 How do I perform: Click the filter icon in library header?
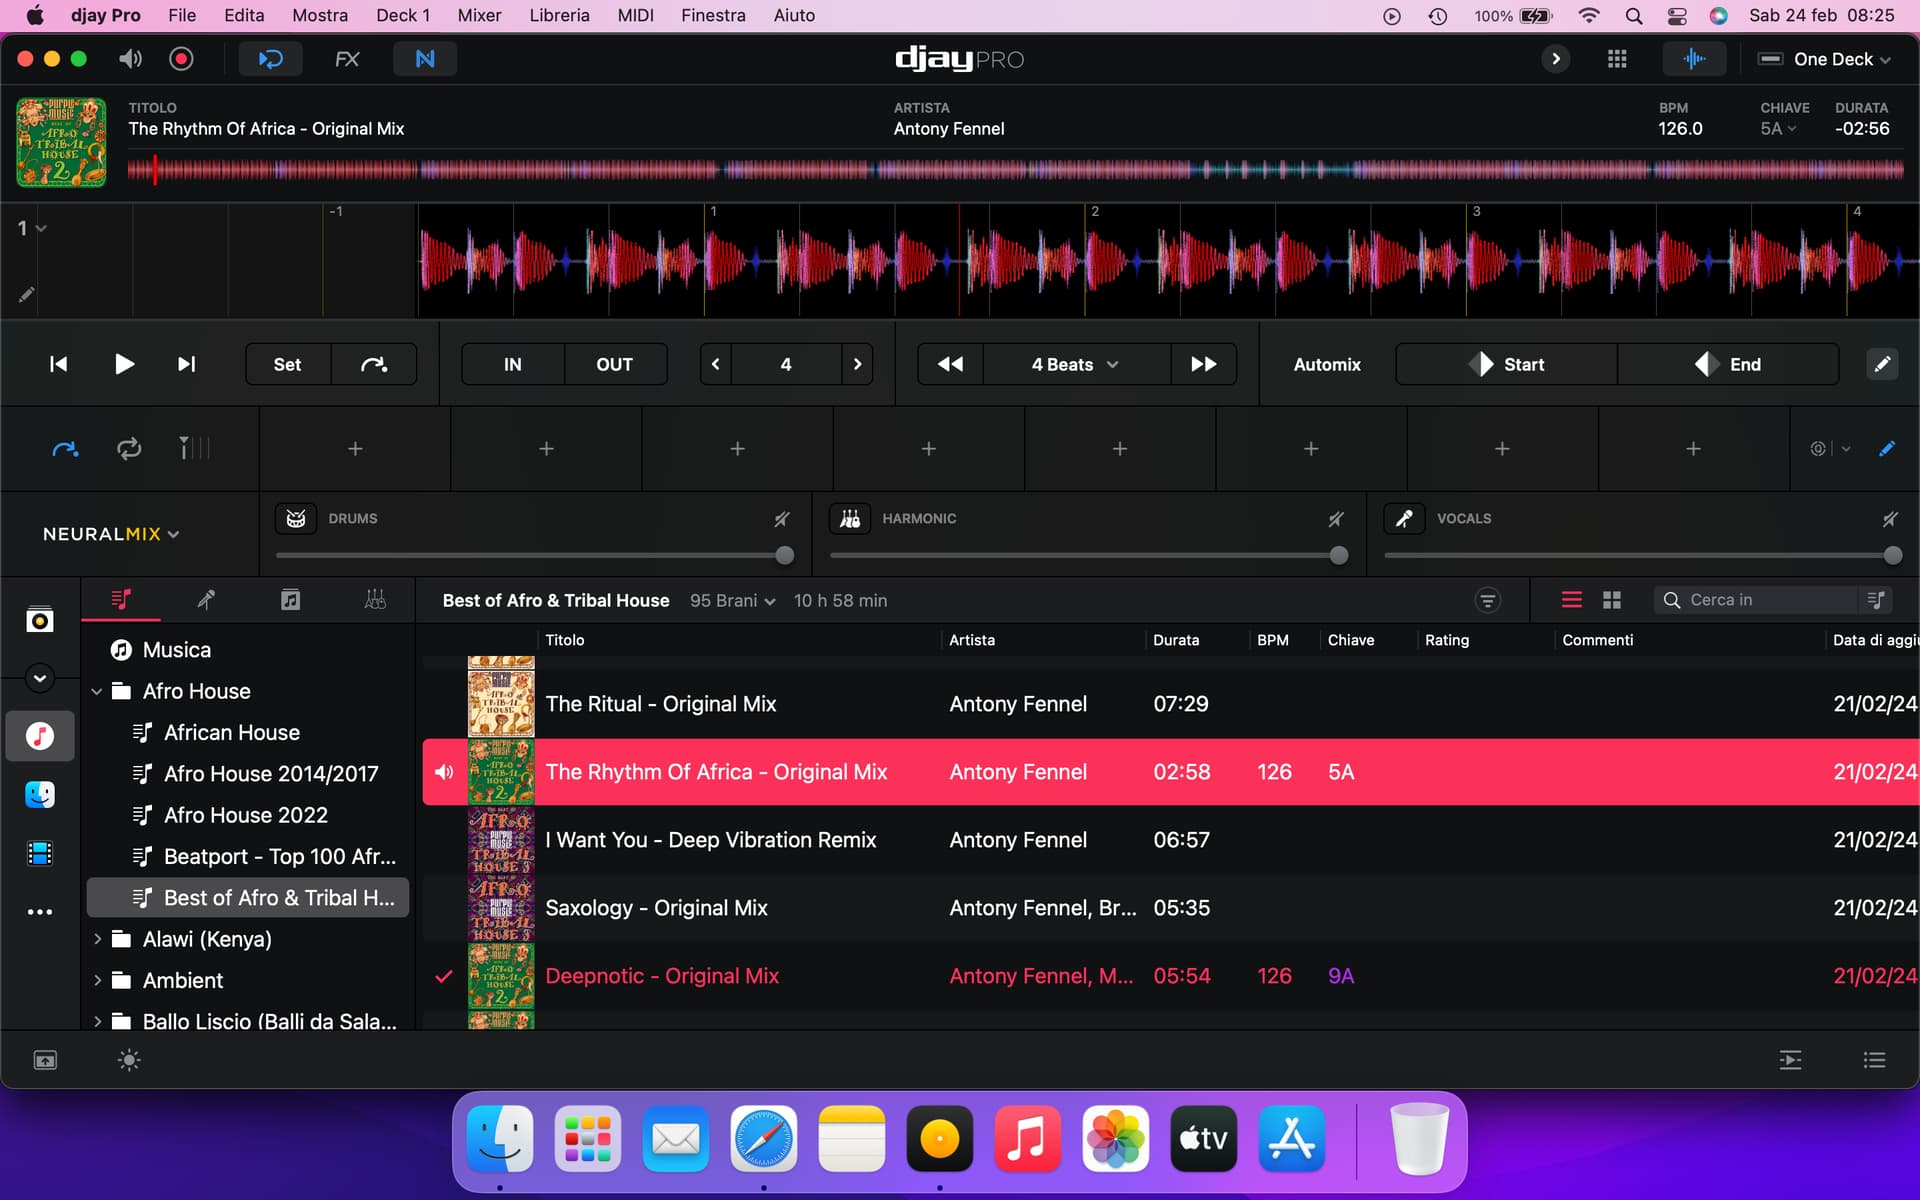[1488, 600]
